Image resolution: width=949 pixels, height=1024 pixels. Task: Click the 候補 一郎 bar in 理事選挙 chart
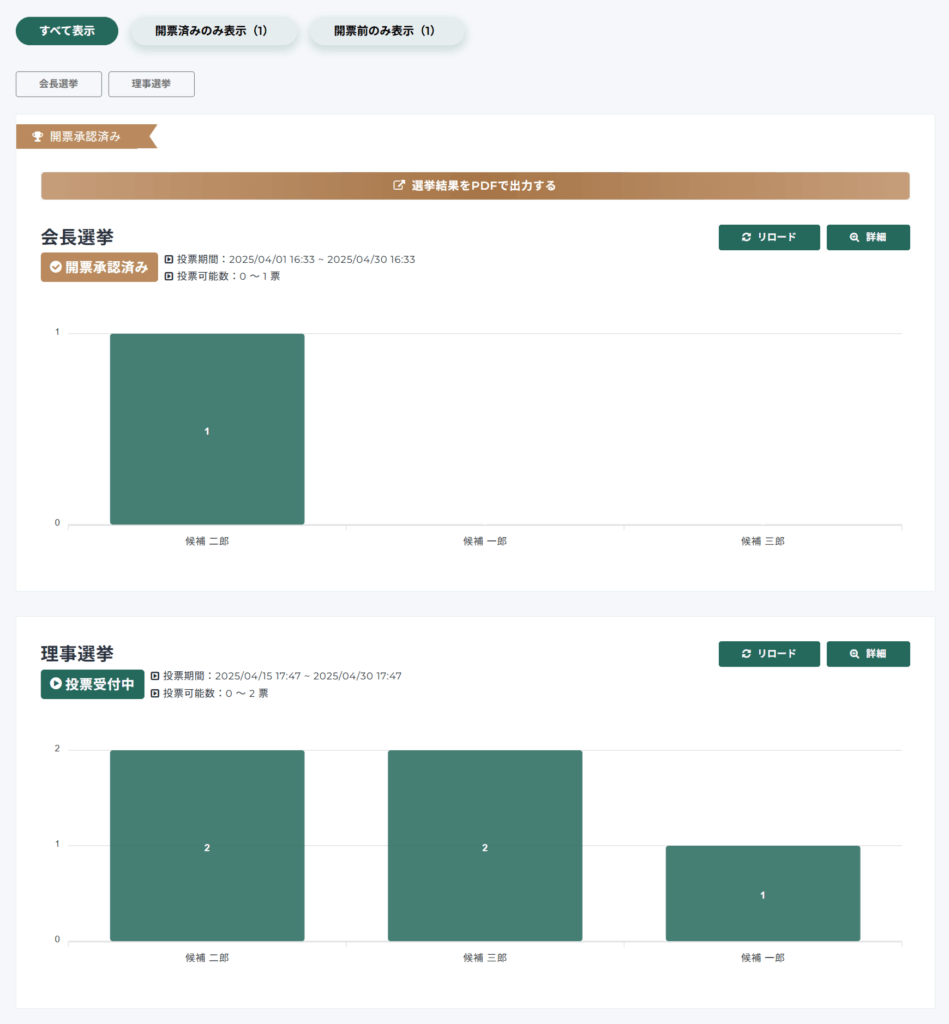(763, 893)
